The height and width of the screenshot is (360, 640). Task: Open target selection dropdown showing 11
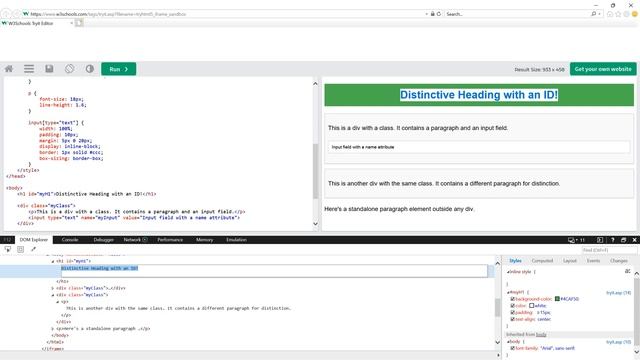[576, 240]
